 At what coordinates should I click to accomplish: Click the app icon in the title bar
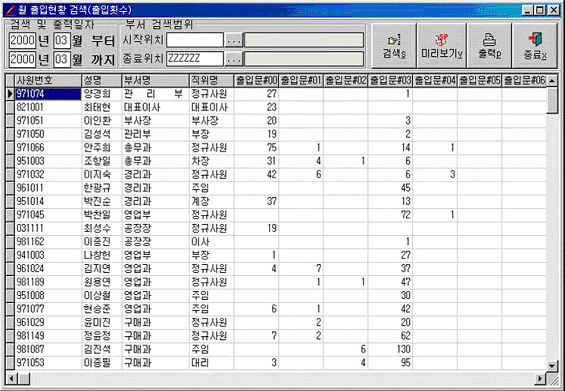tap(10, 10)
